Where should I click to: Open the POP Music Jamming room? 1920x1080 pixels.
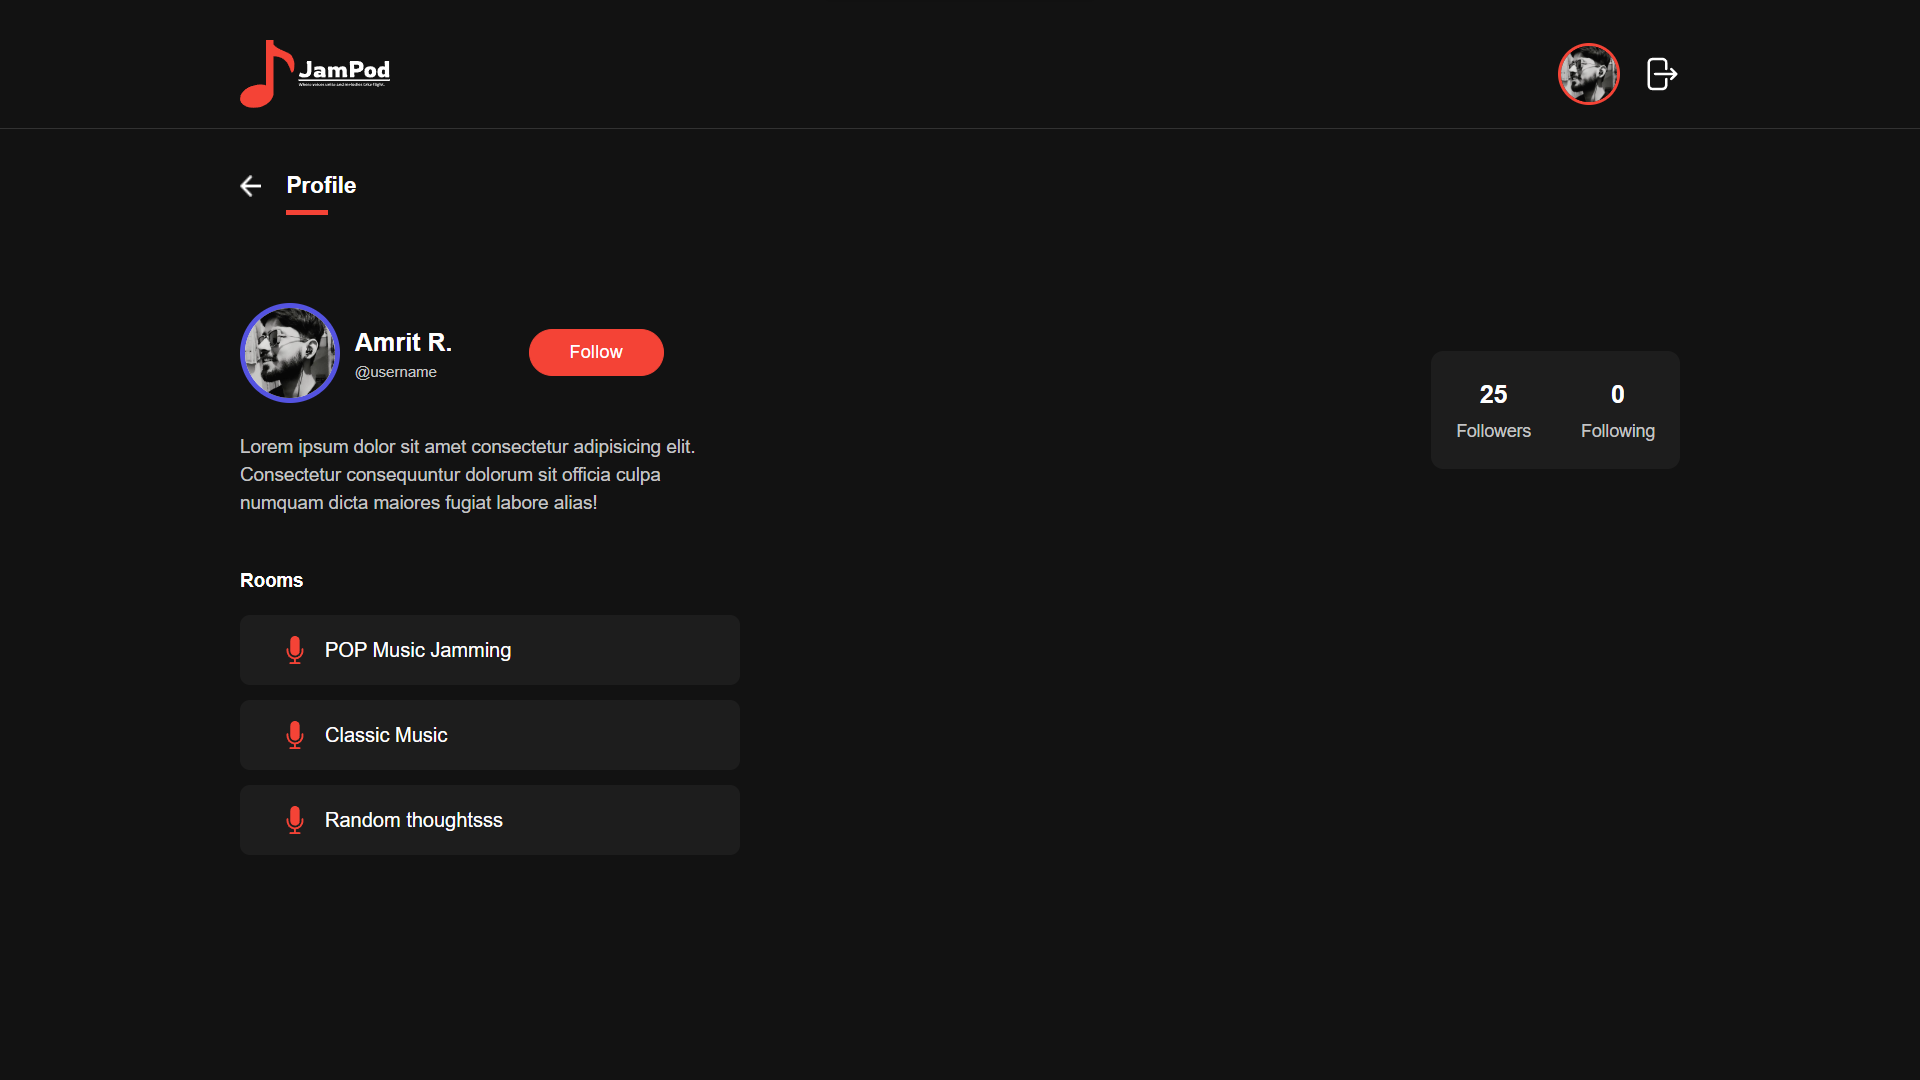[x=489, y=650]
